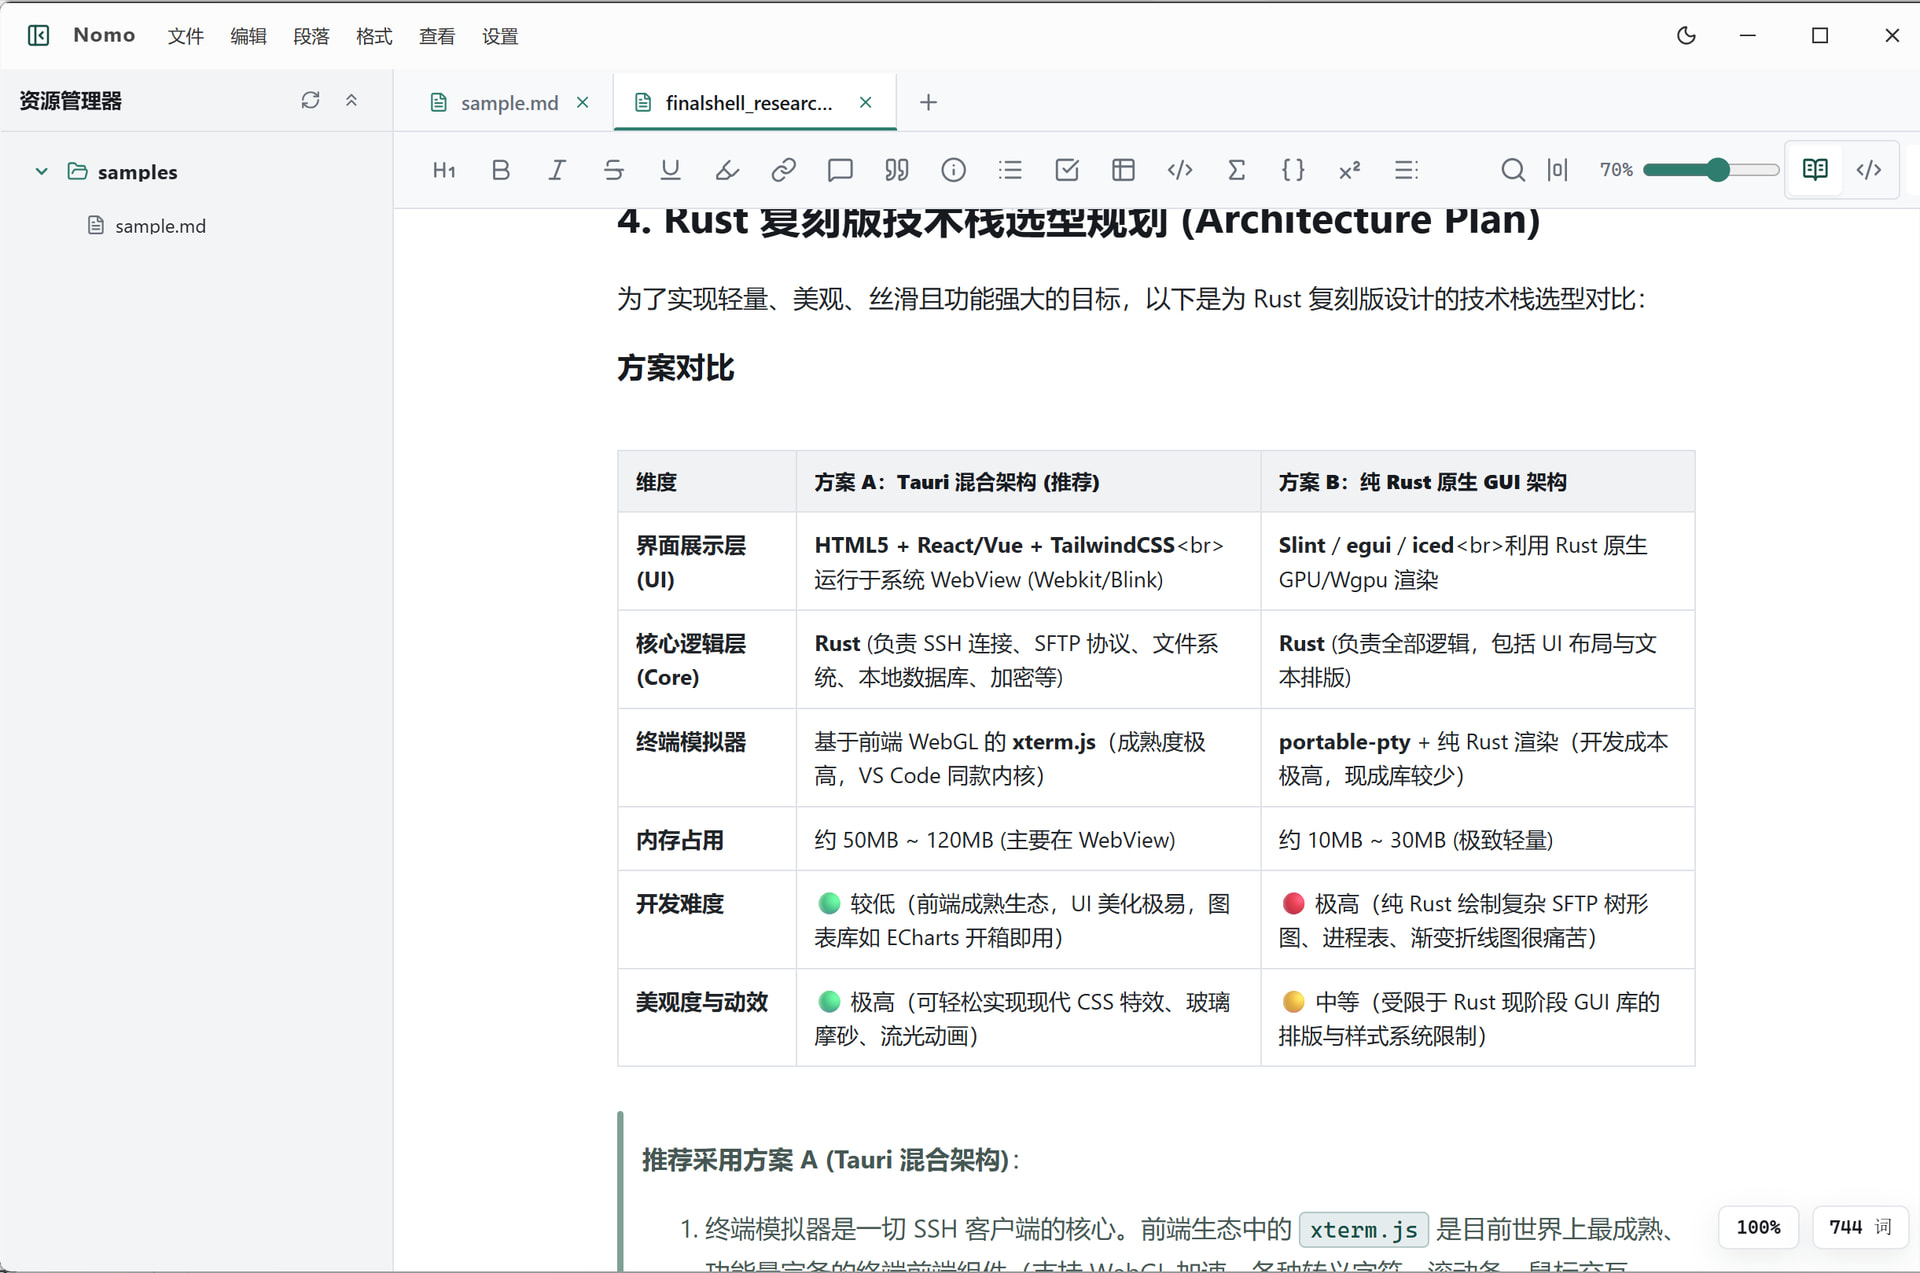Image resolution: width=1920 pixels, height=1273 pixels.
Task: Collapse the samples folder chevron
Action: (42, 171)
